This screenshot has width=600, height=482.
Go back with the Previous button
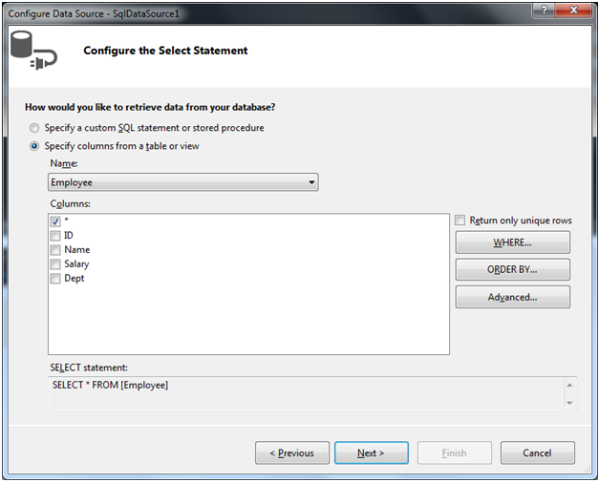coord(292,453)
